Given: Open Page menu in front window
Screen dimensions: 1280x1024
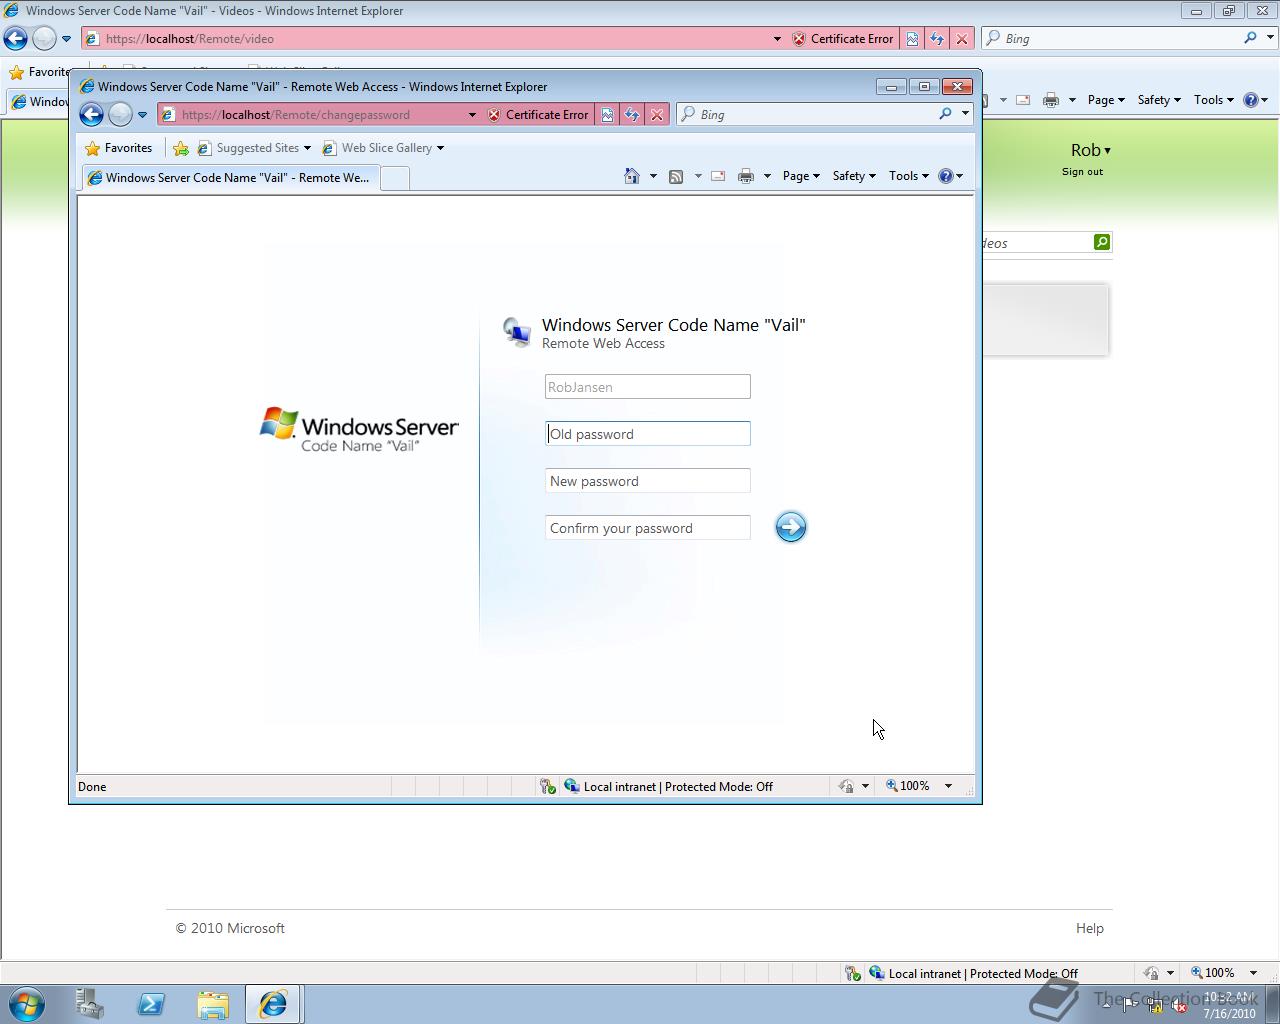Looking at the screenshot, I should (x=801, y=176).
